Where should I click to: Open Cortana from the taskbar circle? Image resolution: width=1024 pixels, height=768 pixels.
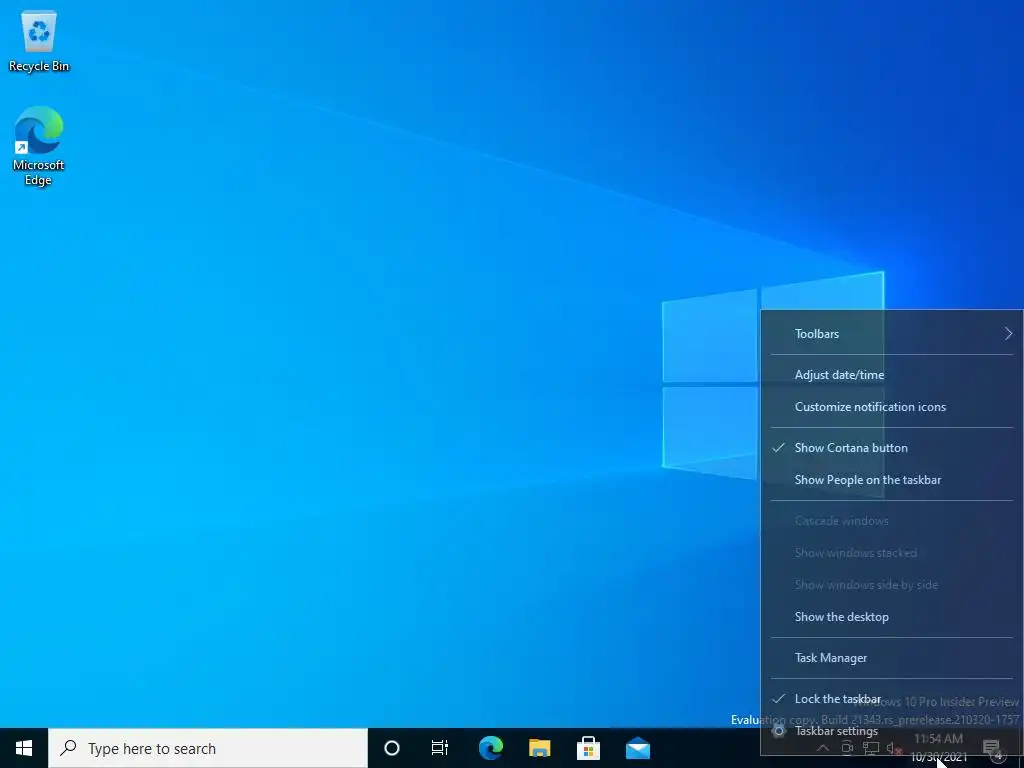(392, 748)
